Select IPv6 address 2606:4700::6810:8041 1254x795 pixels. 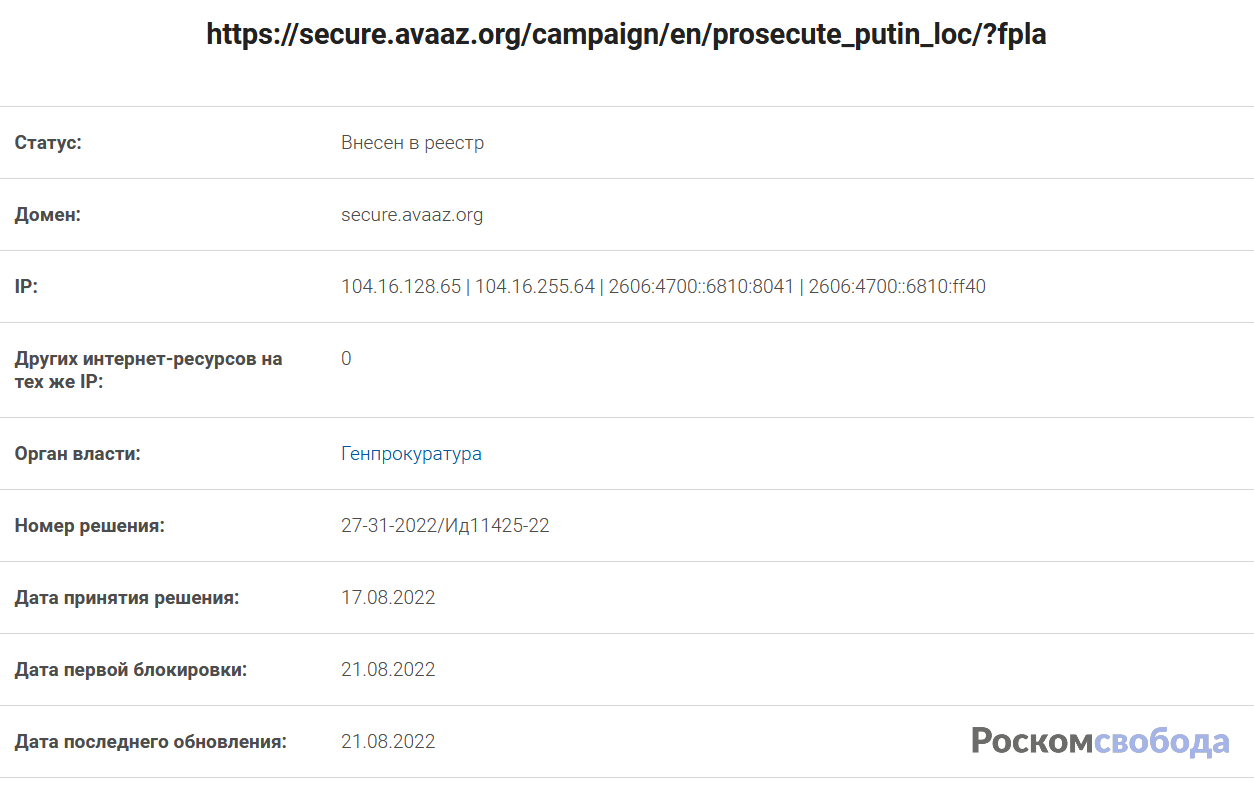tap(700, 287)
